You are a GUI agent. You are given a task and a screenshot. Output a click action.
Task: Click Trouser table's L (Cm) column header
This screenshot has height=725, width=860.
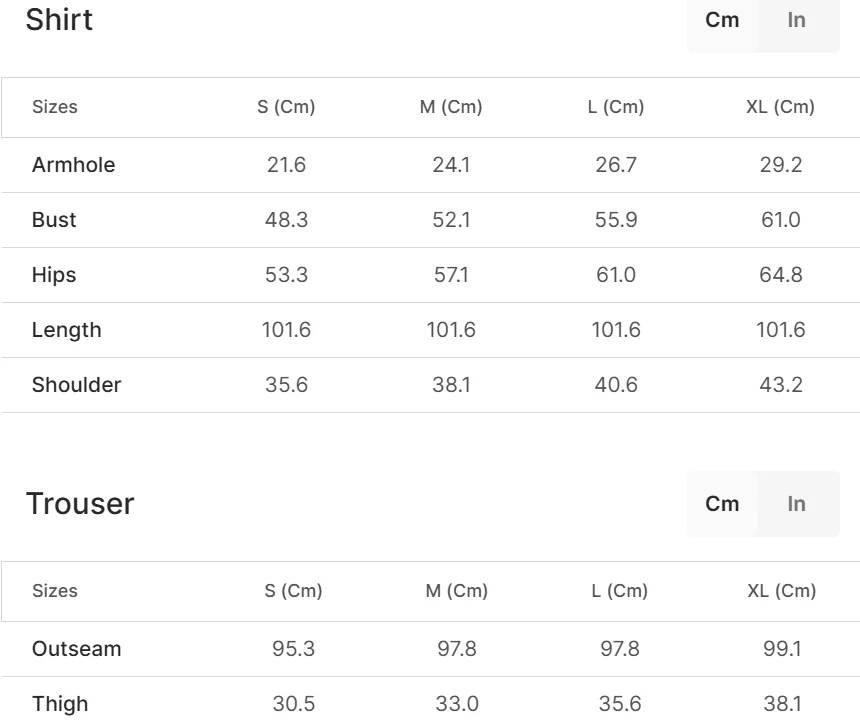click(619, 591)
